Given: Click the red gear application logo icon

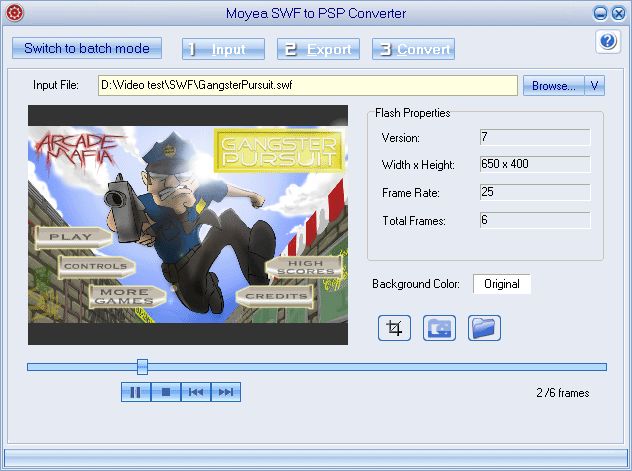Looking at the screenshot, I should (15, 13).
